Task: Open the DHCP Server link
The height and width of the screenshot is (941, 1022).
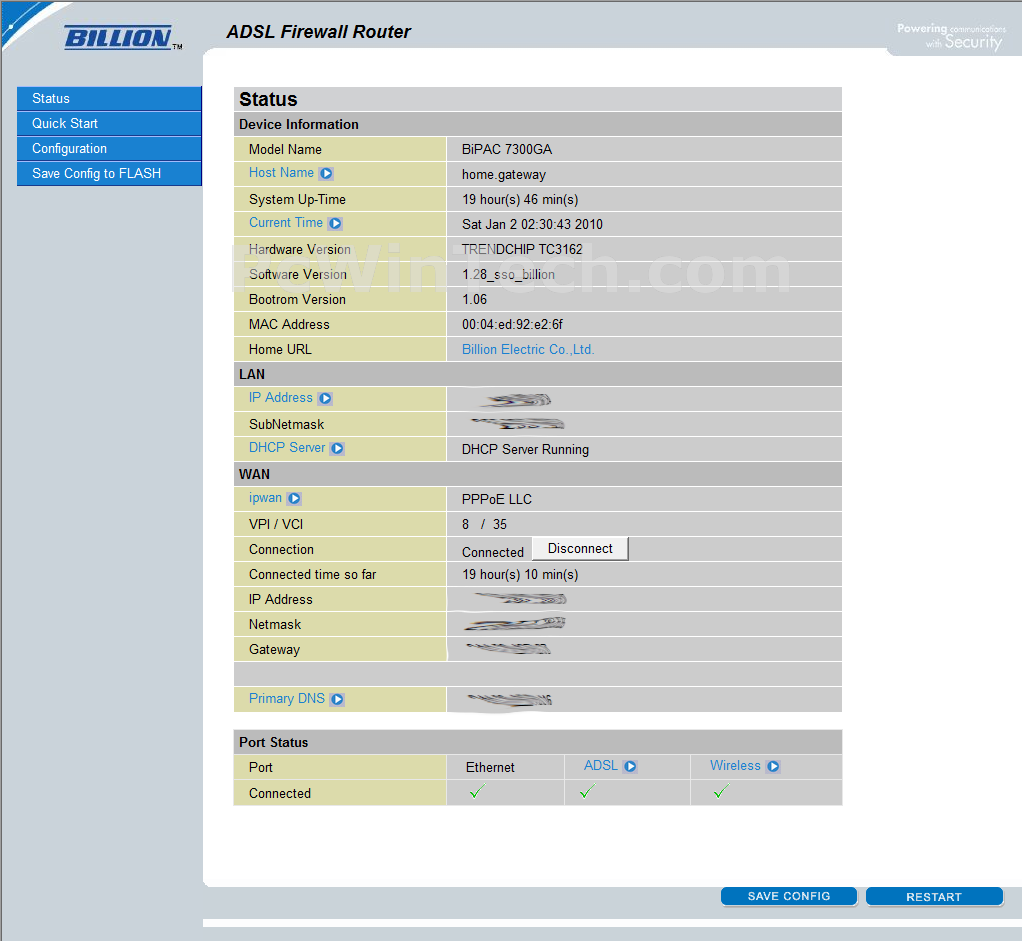Action: coord(287,448)
